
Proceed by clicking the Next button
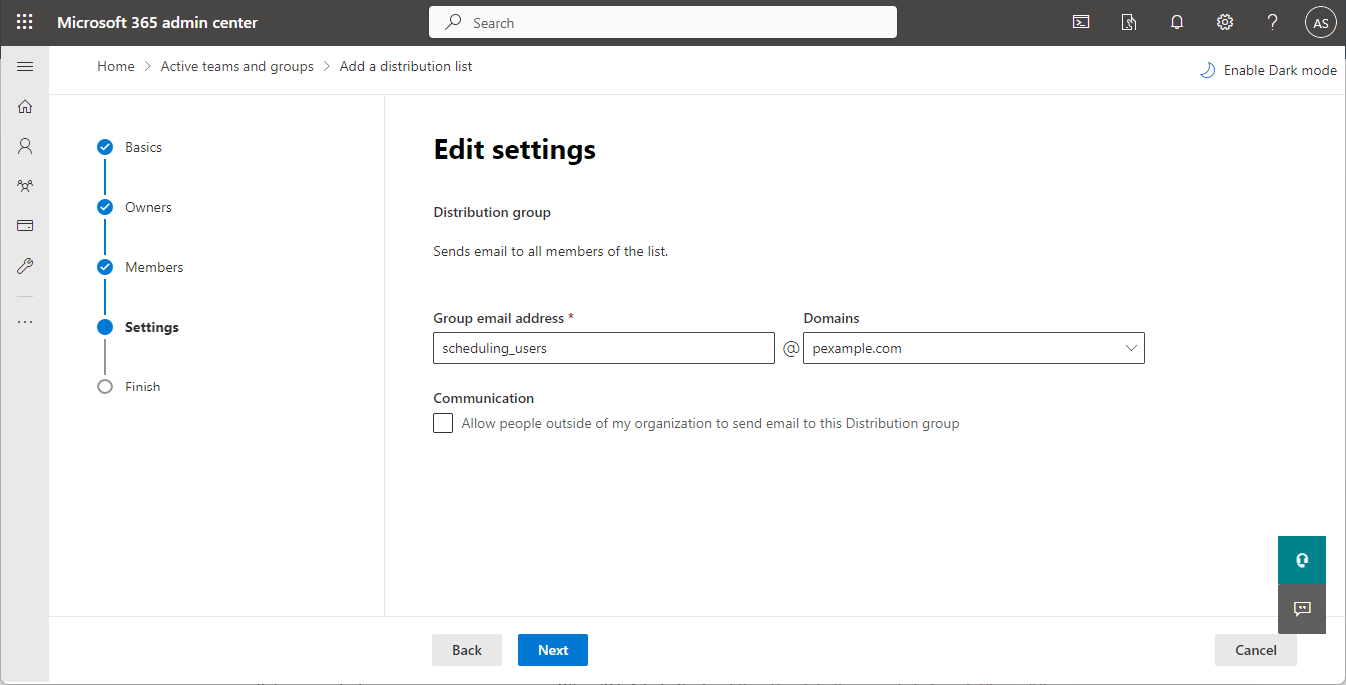pyautogui.click(x=552, y=649)
